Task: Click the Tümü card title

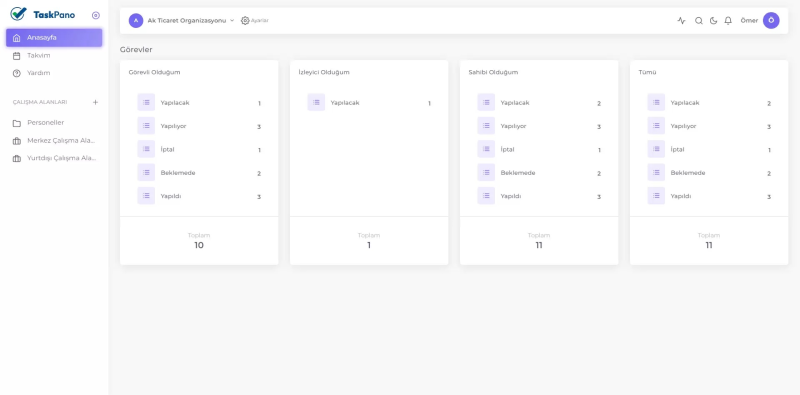Action: pyautogui.click(x=647, y=72)
